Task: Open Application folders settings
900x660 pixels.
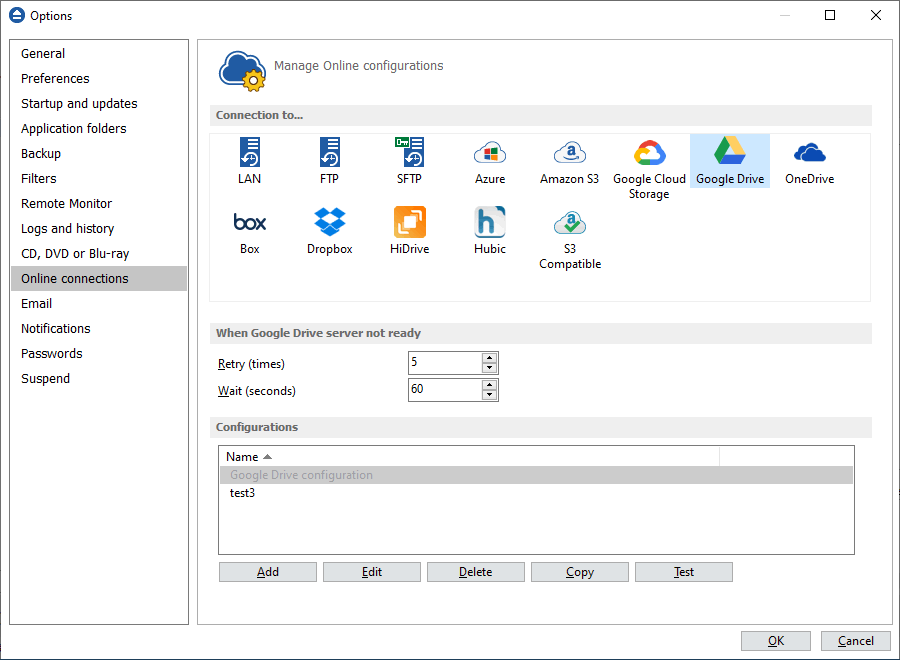Action: 99,129
